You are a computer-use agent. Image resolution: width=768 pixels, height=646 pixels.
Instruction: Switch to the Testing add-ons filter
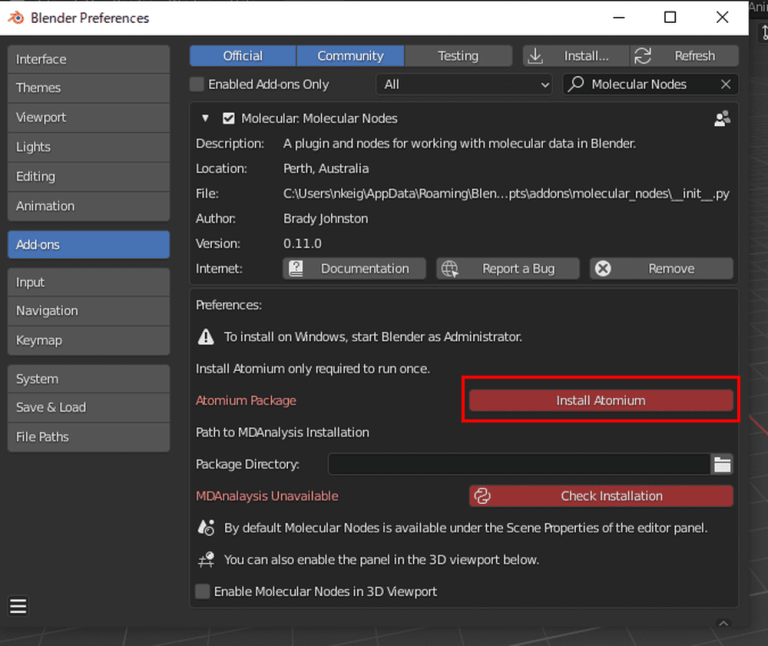pyautogui.click(x=458, y=56)
